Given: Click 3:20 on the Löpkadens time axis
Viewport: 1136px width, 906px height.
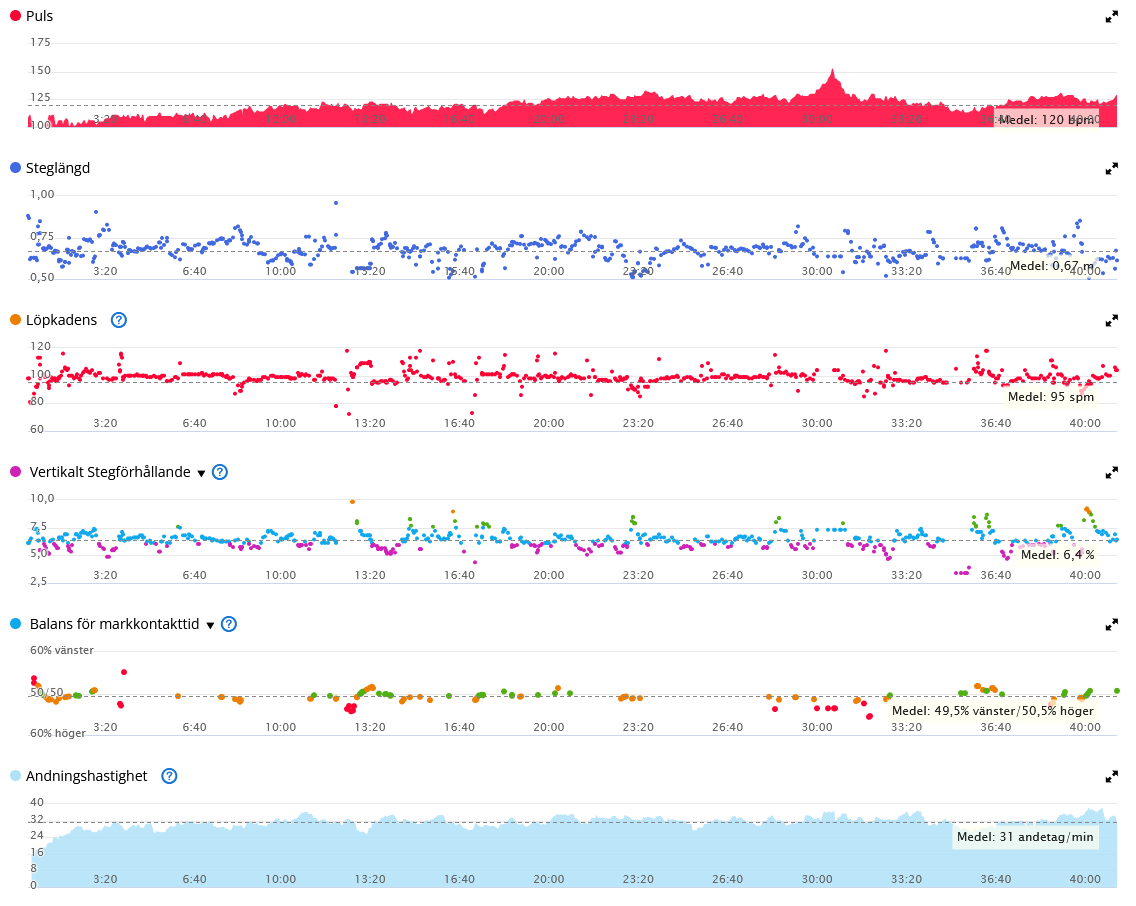Looking at the screenshot, I should click(x=105, y=423).
